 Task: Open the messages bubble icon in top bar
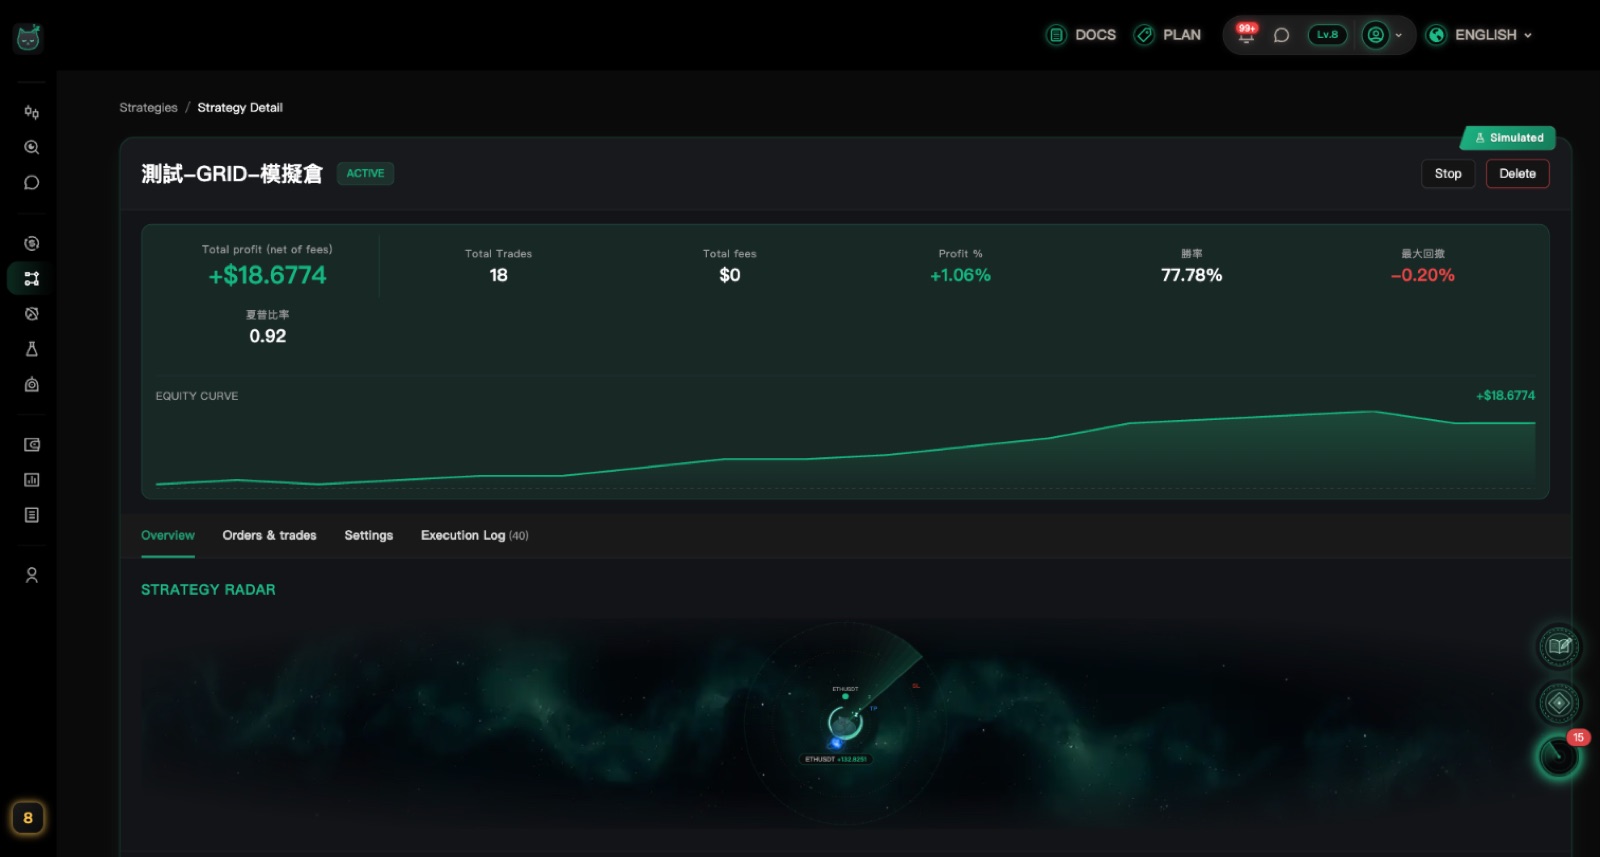pyautogui.click(x=1281, y=35)
